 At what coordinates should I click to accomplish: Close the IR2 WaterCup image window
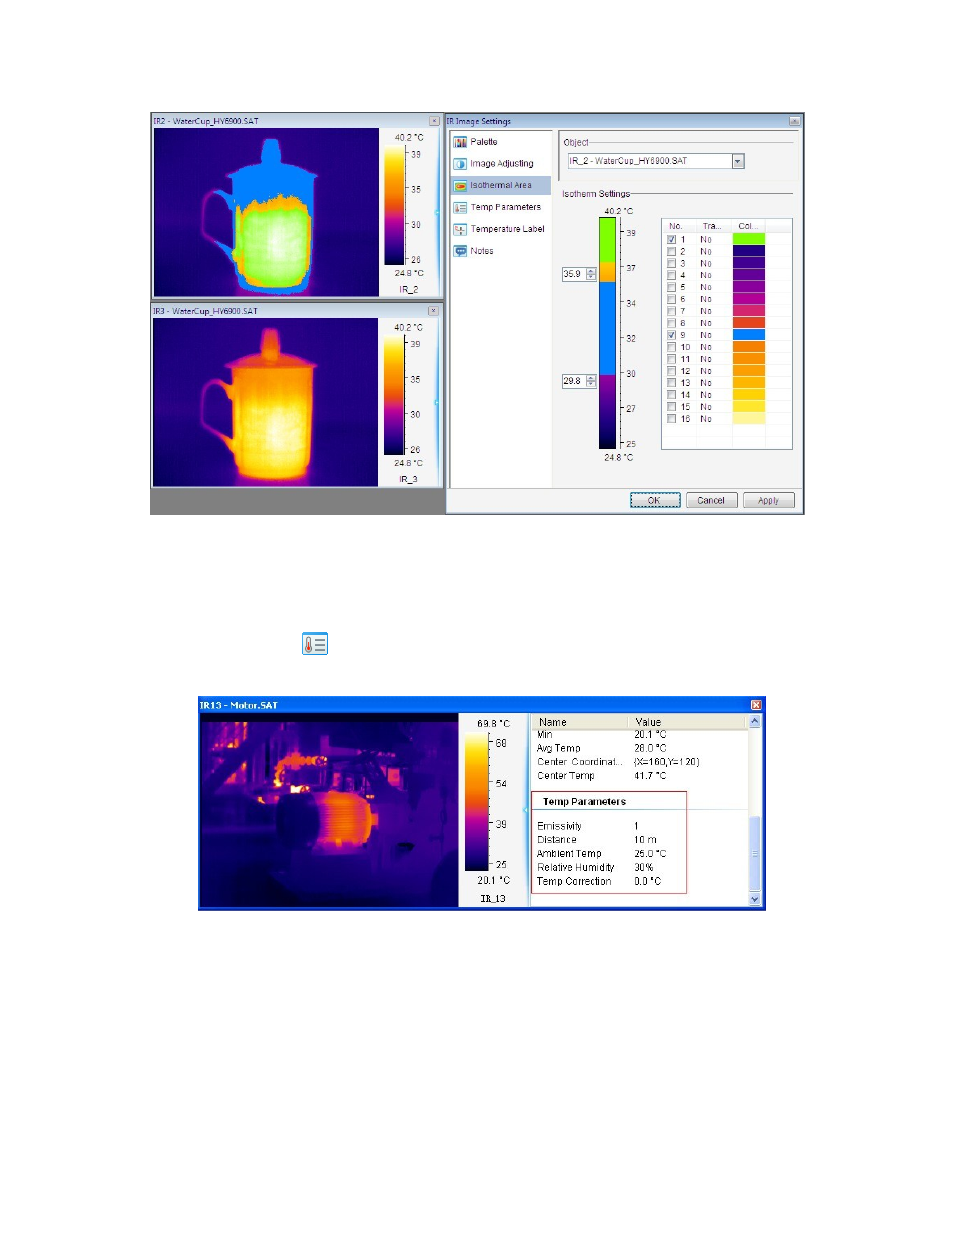(x=434, y=121)
